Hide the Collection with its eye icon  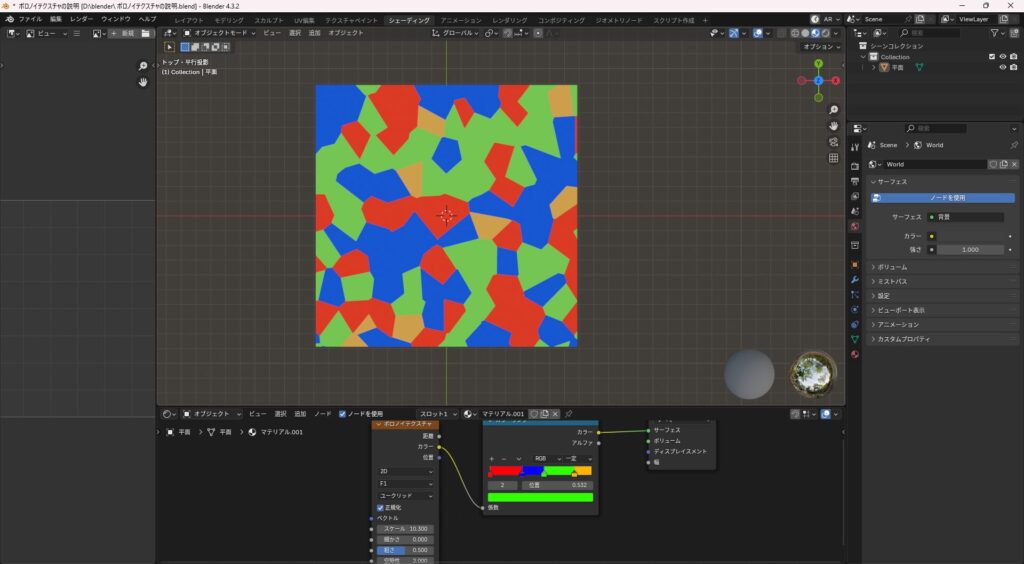point(1003,57)
